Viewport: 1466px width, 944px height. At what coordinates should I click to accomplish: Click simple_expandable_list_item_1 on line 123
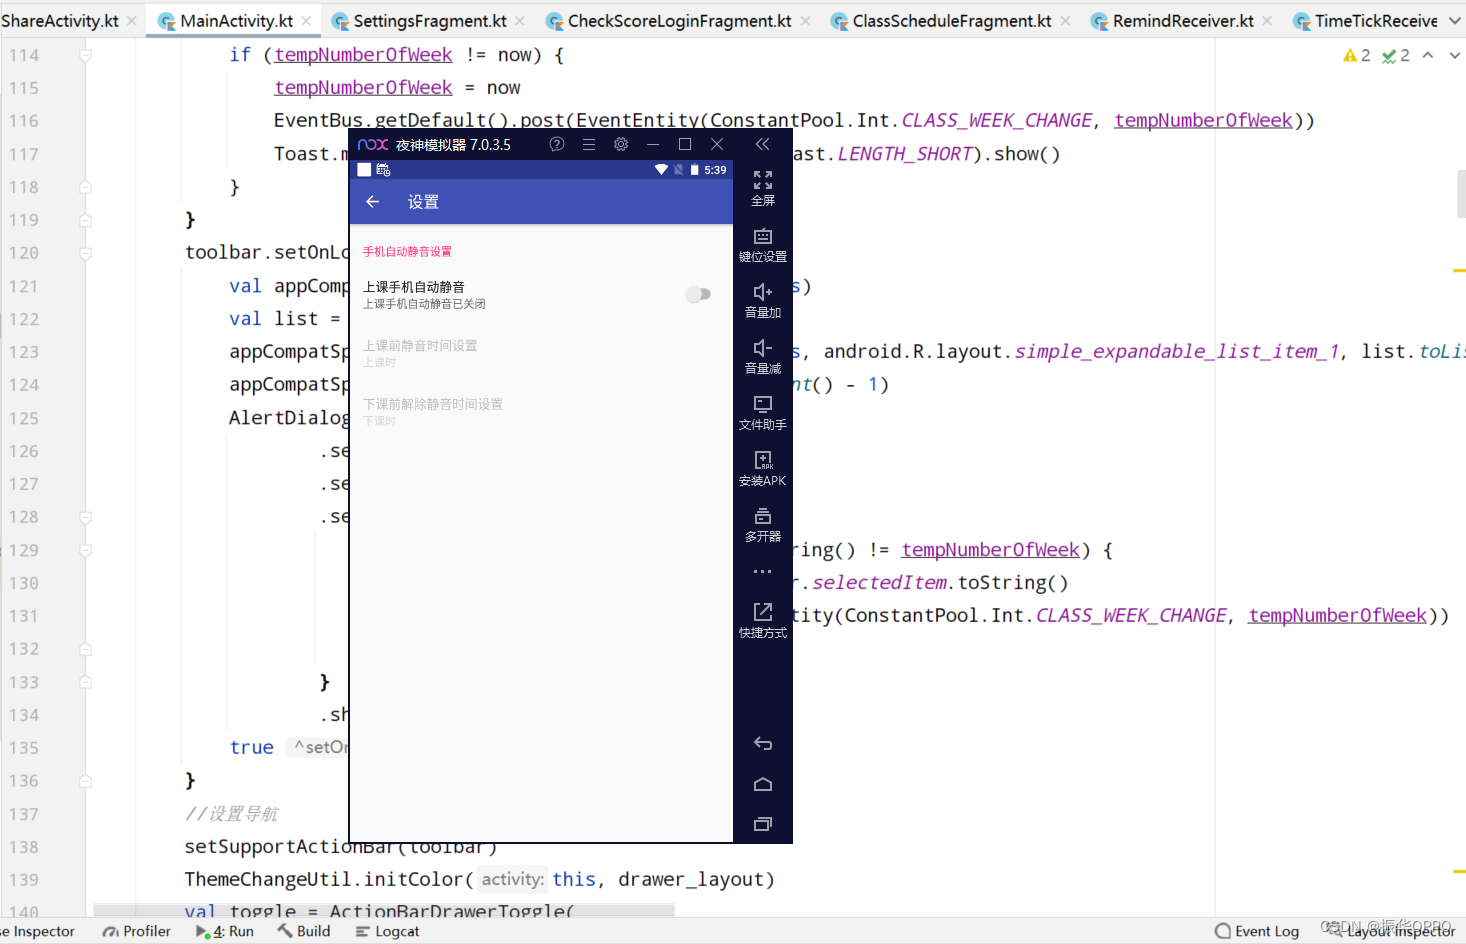click(1177, 352)
